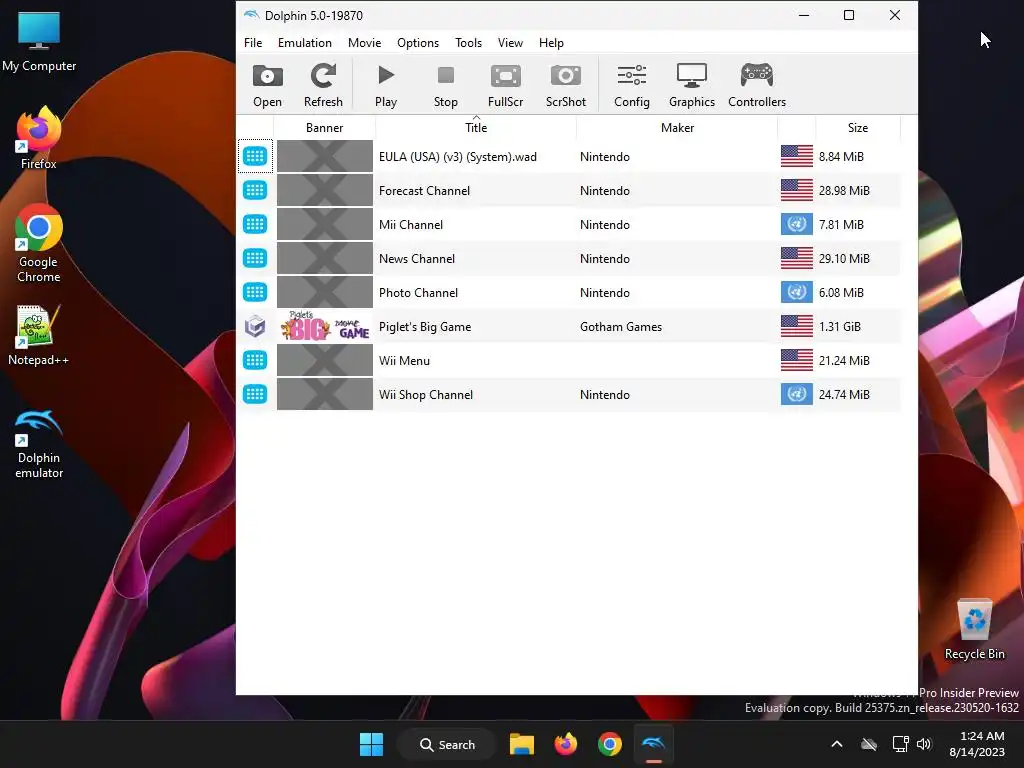Click the missing banner placeholder for Wii Menu
The width and height of the screenshot is (1024, 768).
coord(325,360)
